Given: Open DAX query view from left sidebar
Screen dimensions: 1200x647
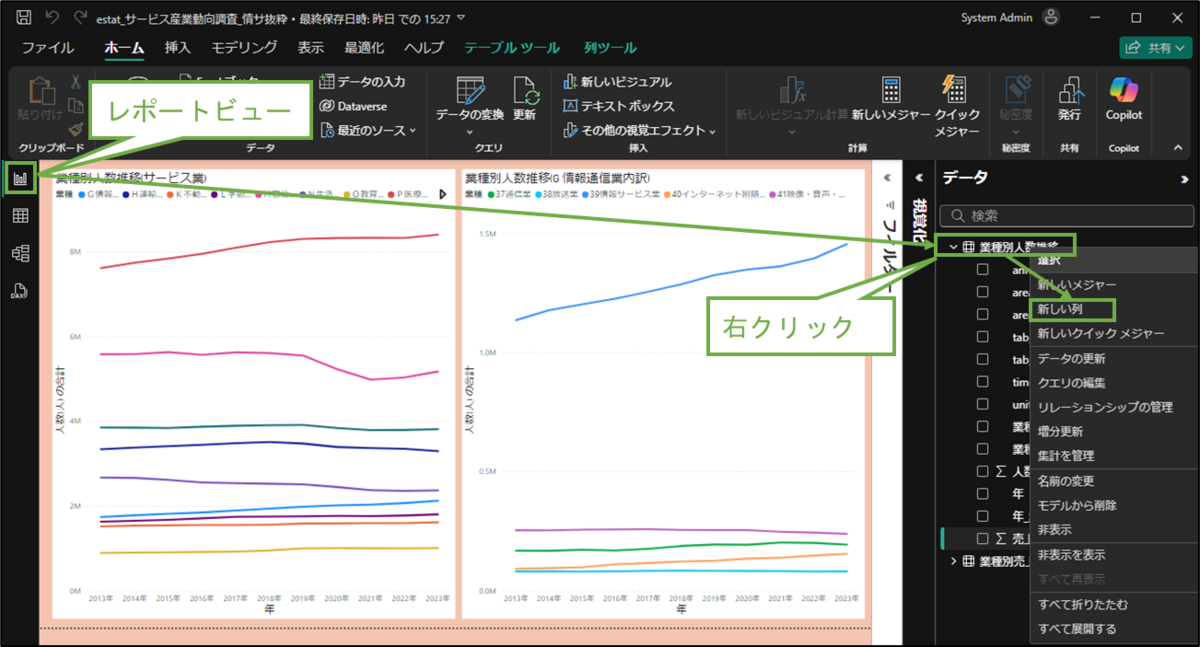Looking at the screenshot, I should click(x=20, y=292).
